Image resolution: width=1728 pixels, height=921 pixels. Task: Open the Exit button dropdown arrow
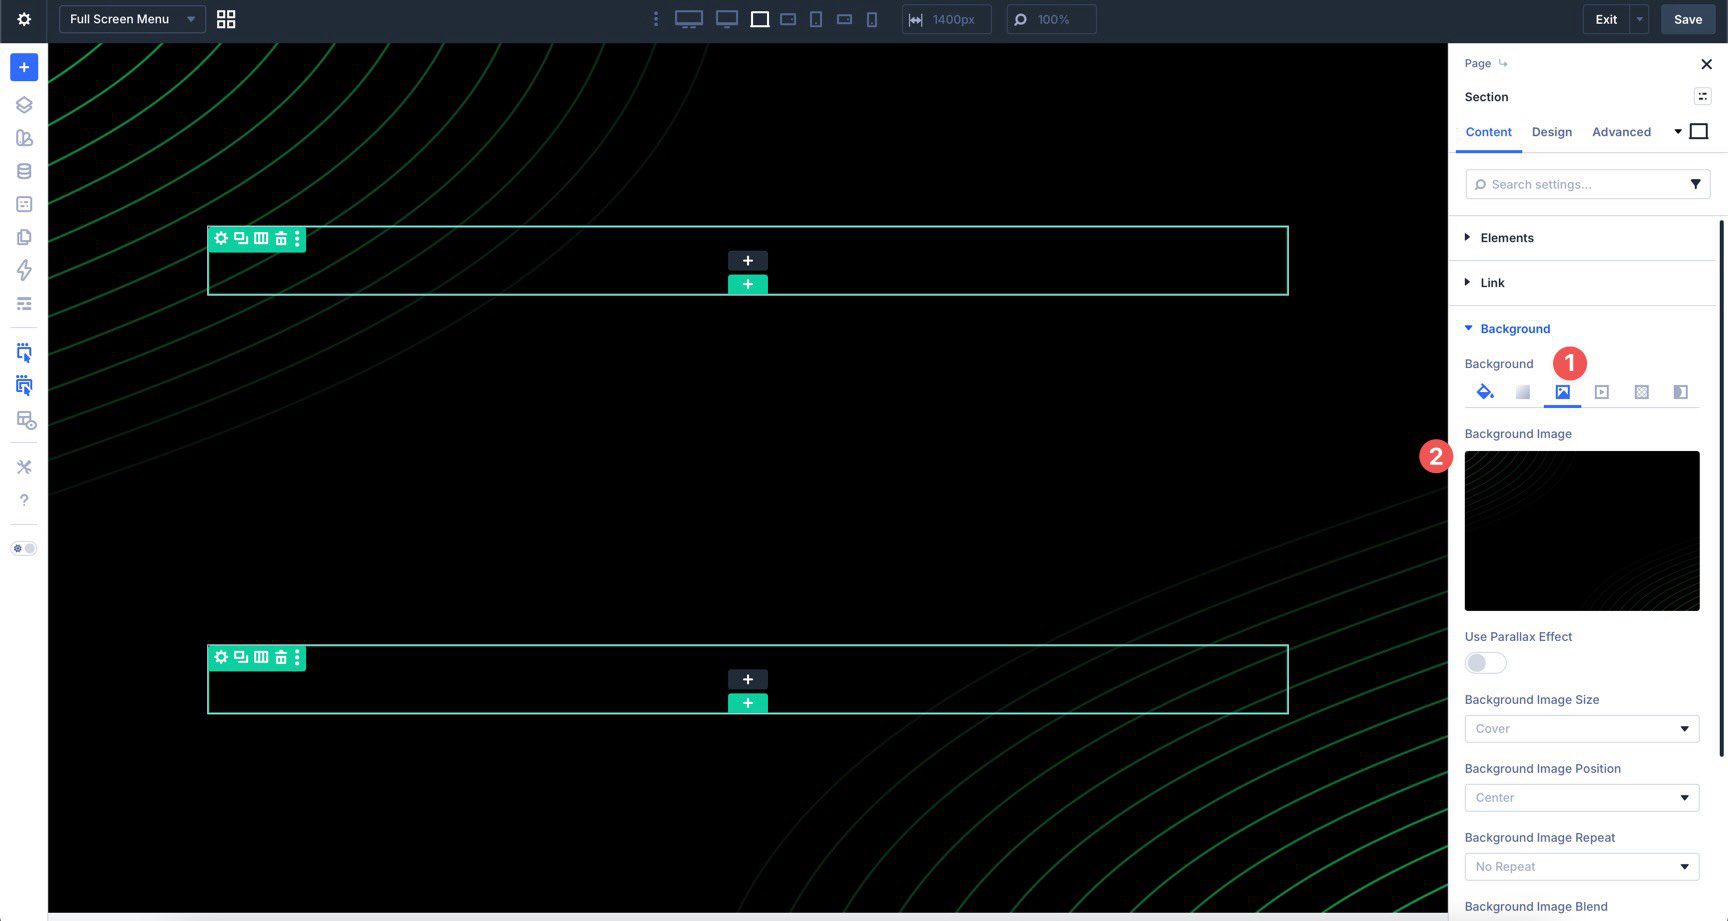[1639, 19]
